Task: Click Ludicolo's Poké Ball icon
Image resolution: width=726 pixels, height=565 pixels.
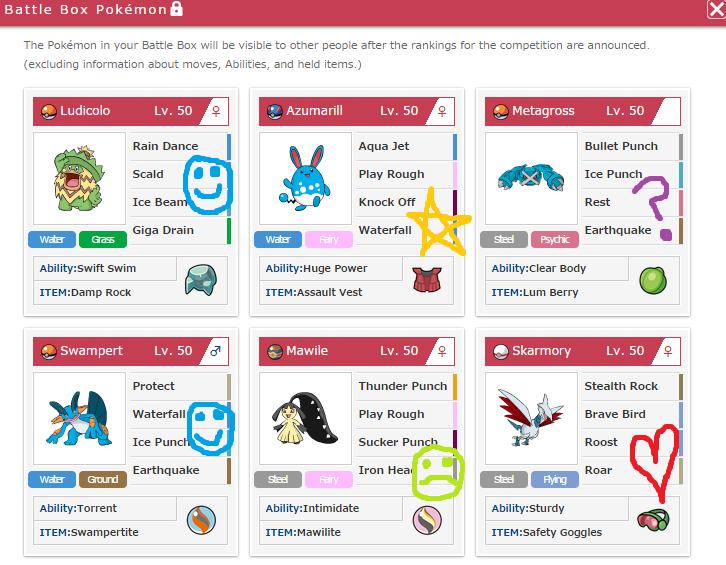Action: [49, 112]
